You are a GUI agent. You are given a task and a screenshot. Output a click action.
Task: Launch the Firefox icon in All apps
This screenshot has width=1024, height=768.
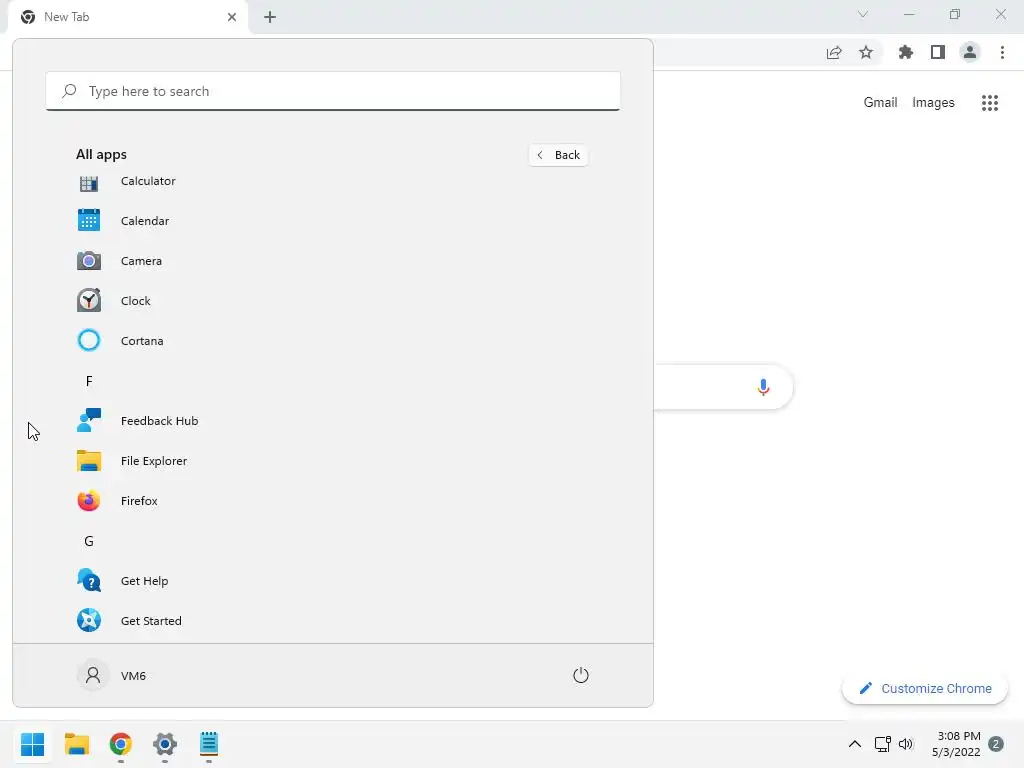pyautogui.click(x=89, y=501)
